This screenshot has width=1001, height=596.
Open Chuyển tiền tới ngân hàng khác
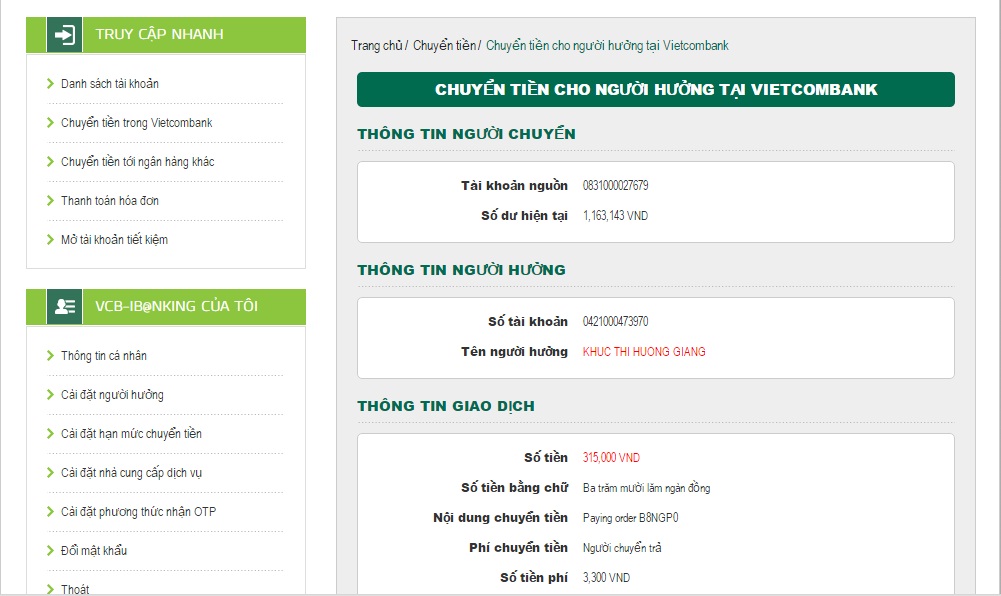(x=137, y=161)
